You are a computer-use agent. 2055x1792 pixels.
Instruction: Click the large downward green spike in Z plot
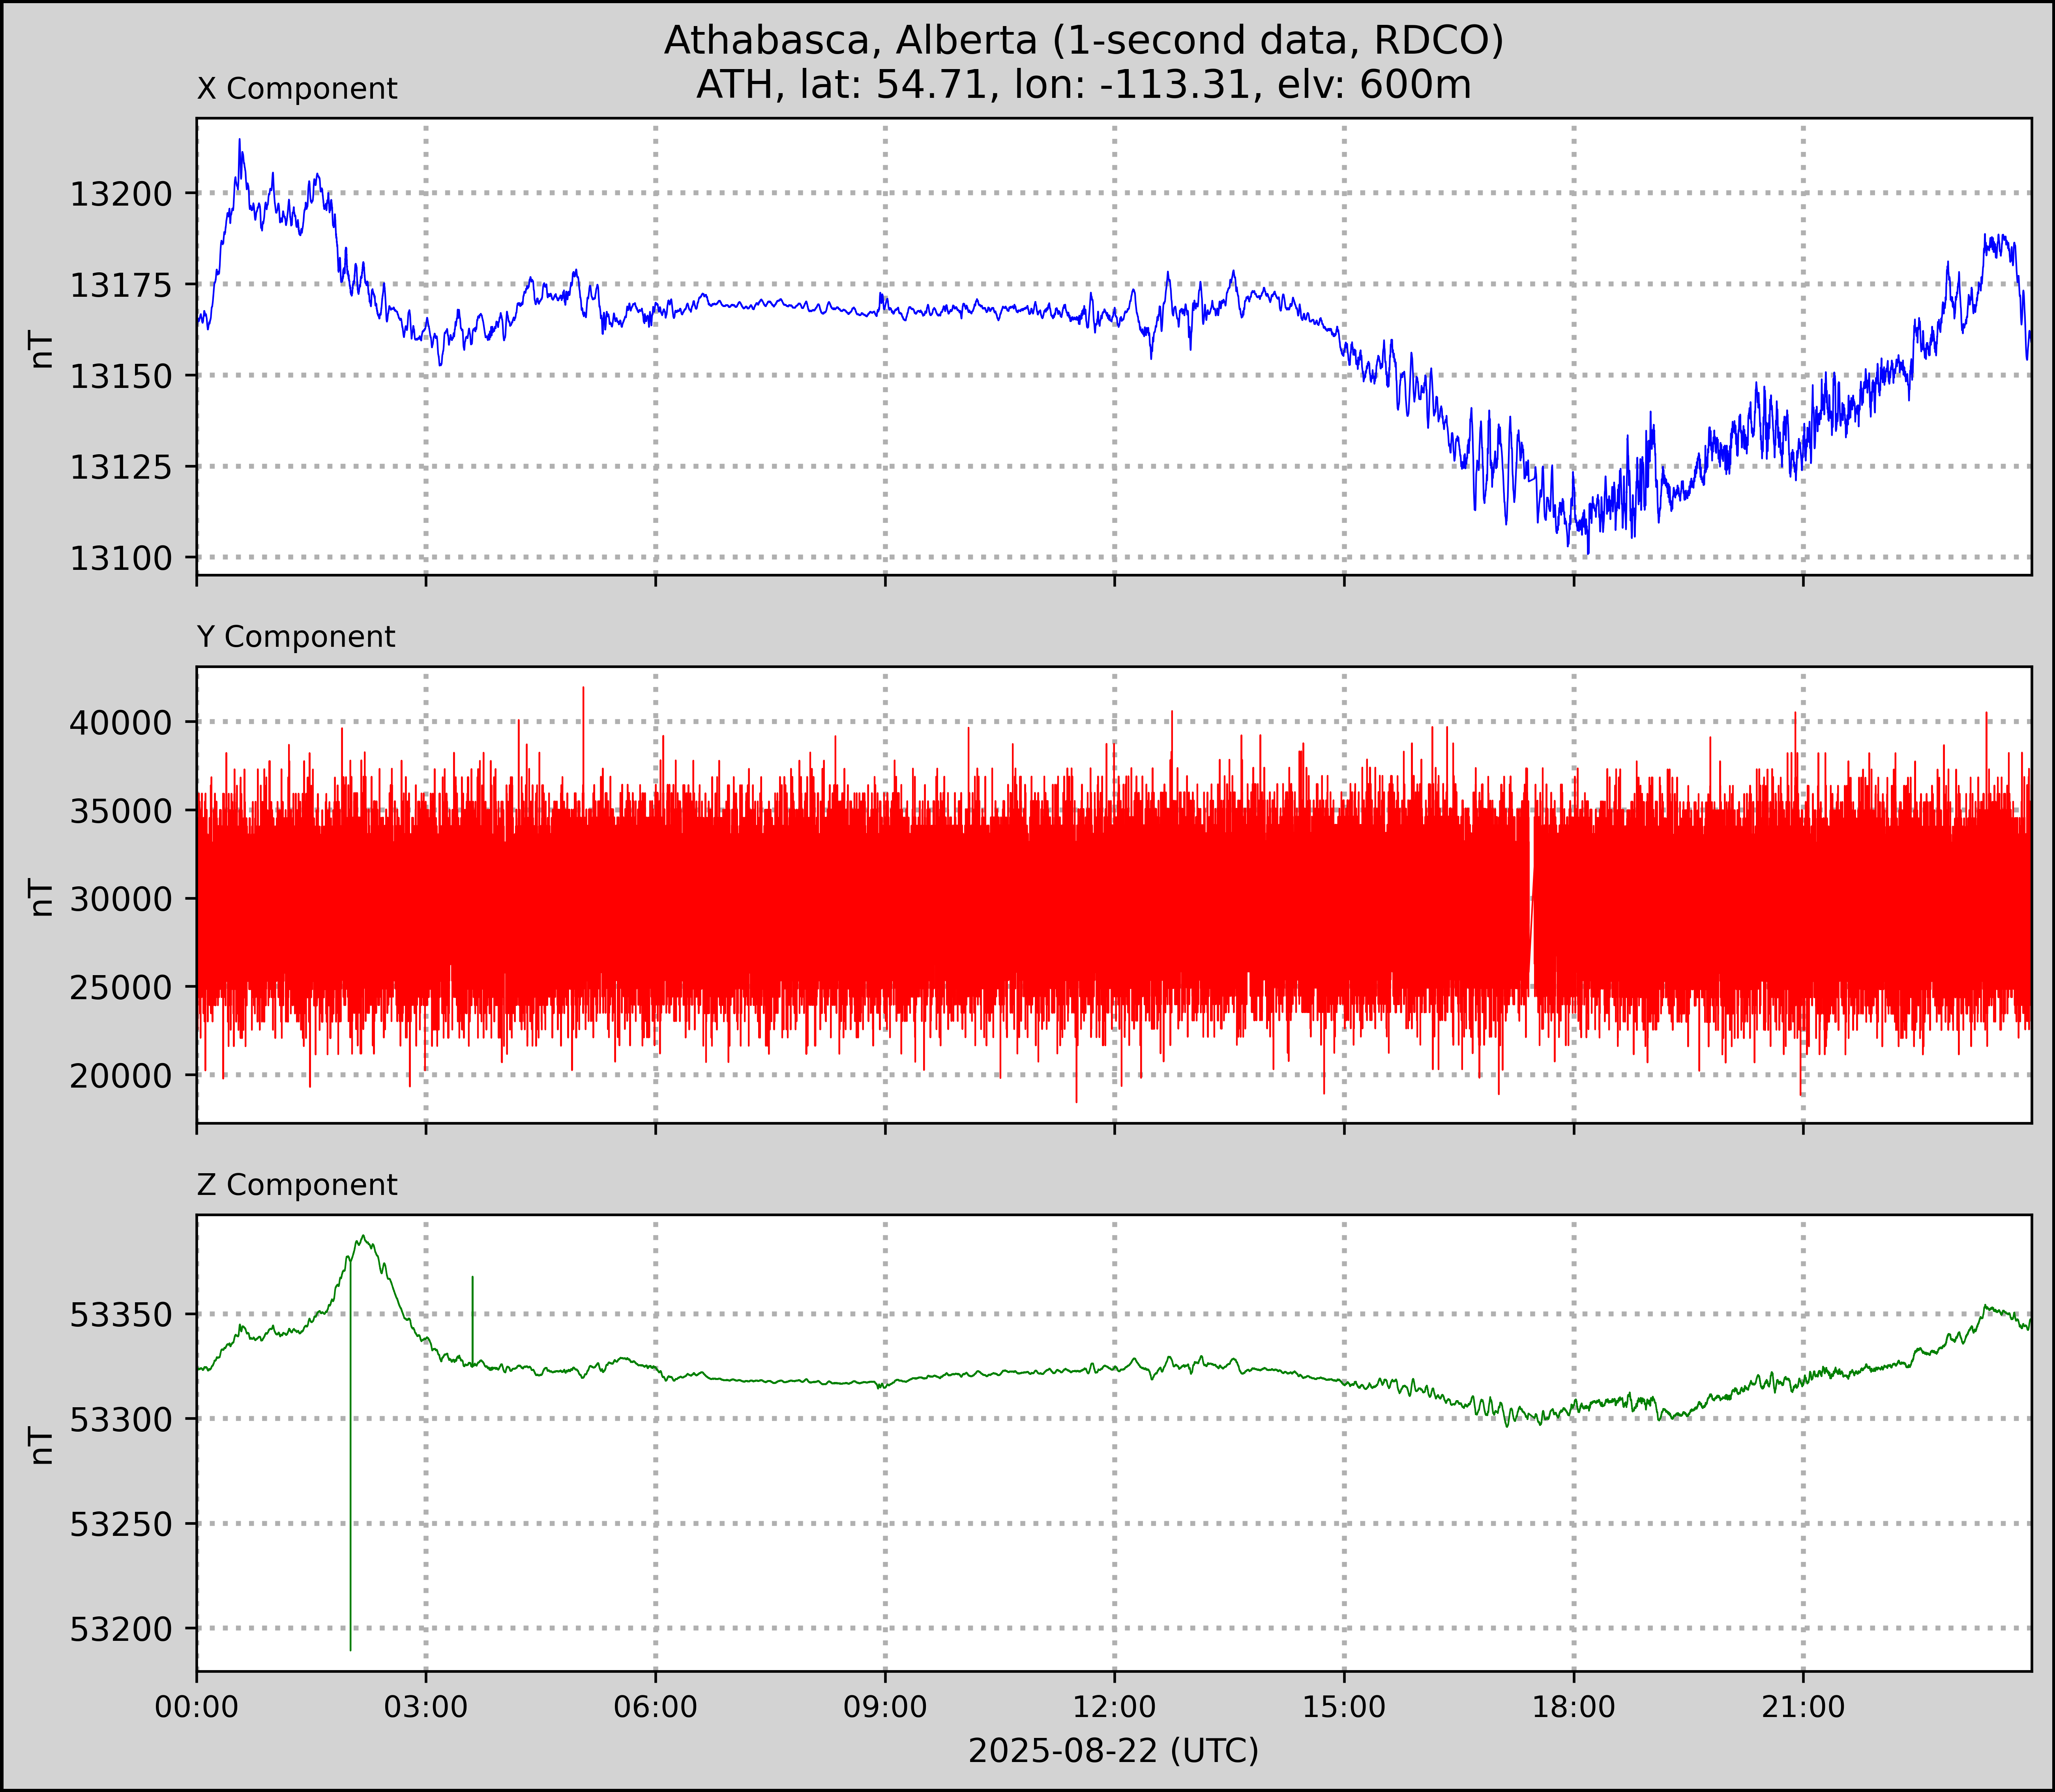point(350,1500)
